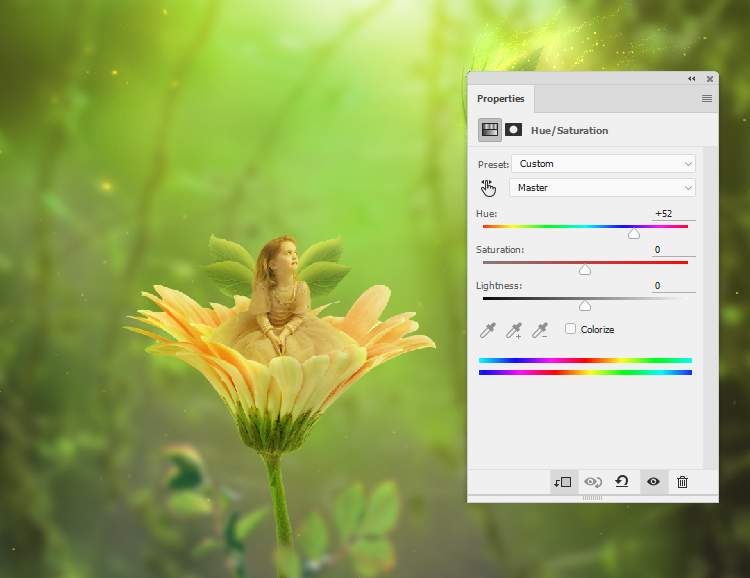This screenshot has height=578, width=750.
Task: Choose the Subtract from Sample eyedropper
Action: point(540,330)
